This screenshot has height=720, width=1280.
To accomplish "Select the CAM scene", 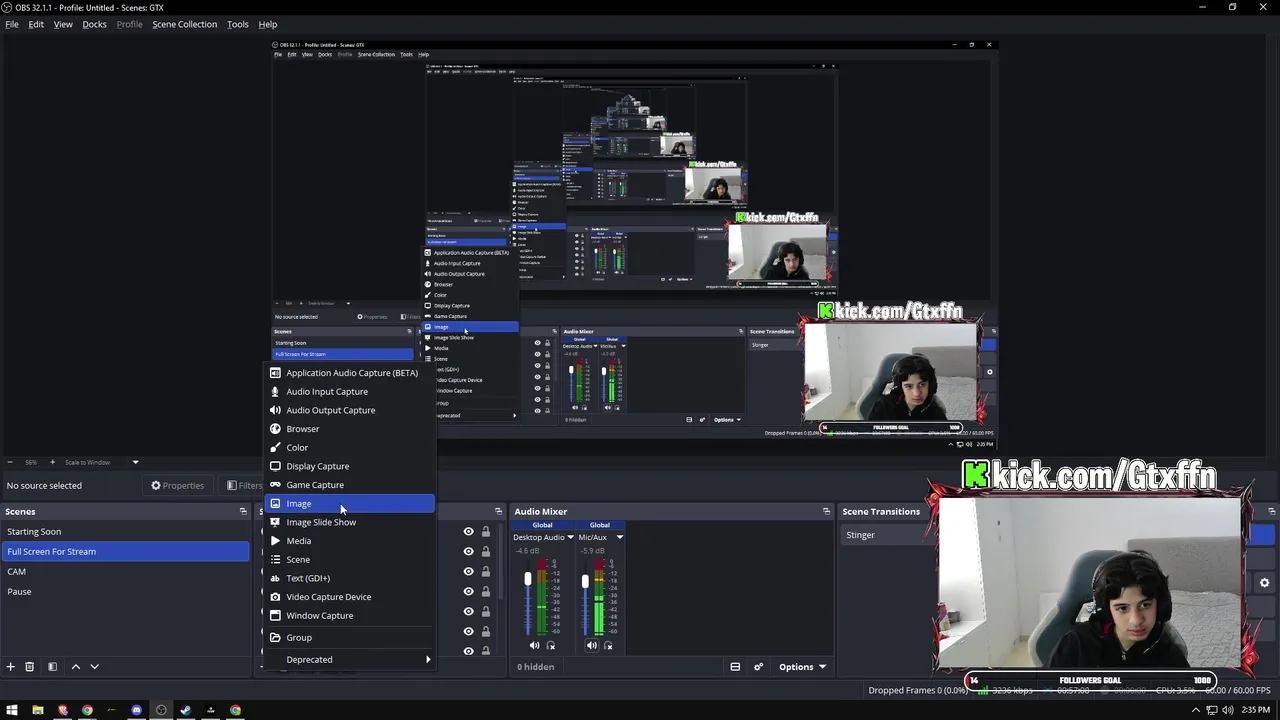I will point(125,572).
